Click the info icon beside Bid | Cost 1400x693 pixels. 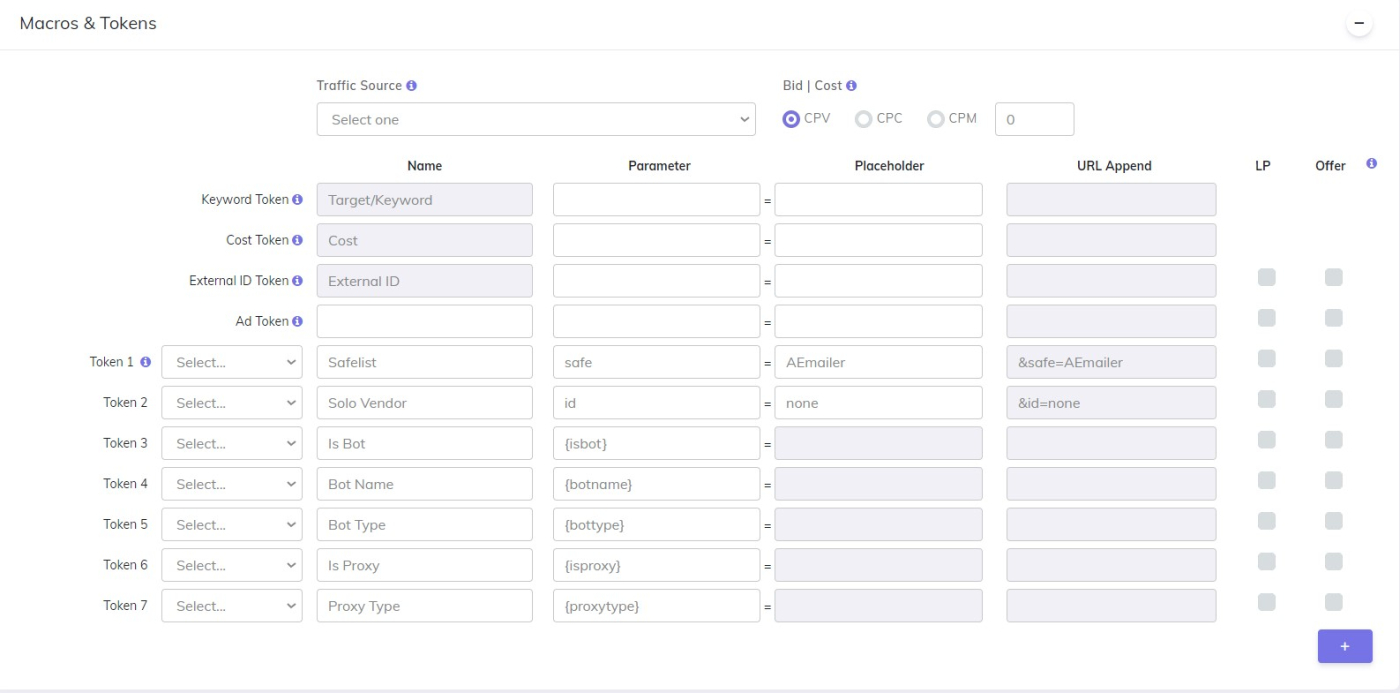(x=851, y=86)
